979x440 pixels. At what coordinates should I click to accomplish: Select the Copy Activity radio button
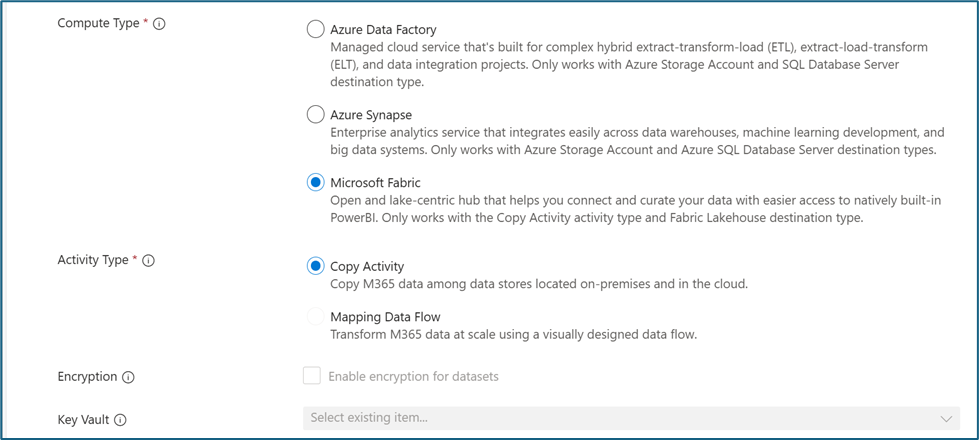point(315,266)
